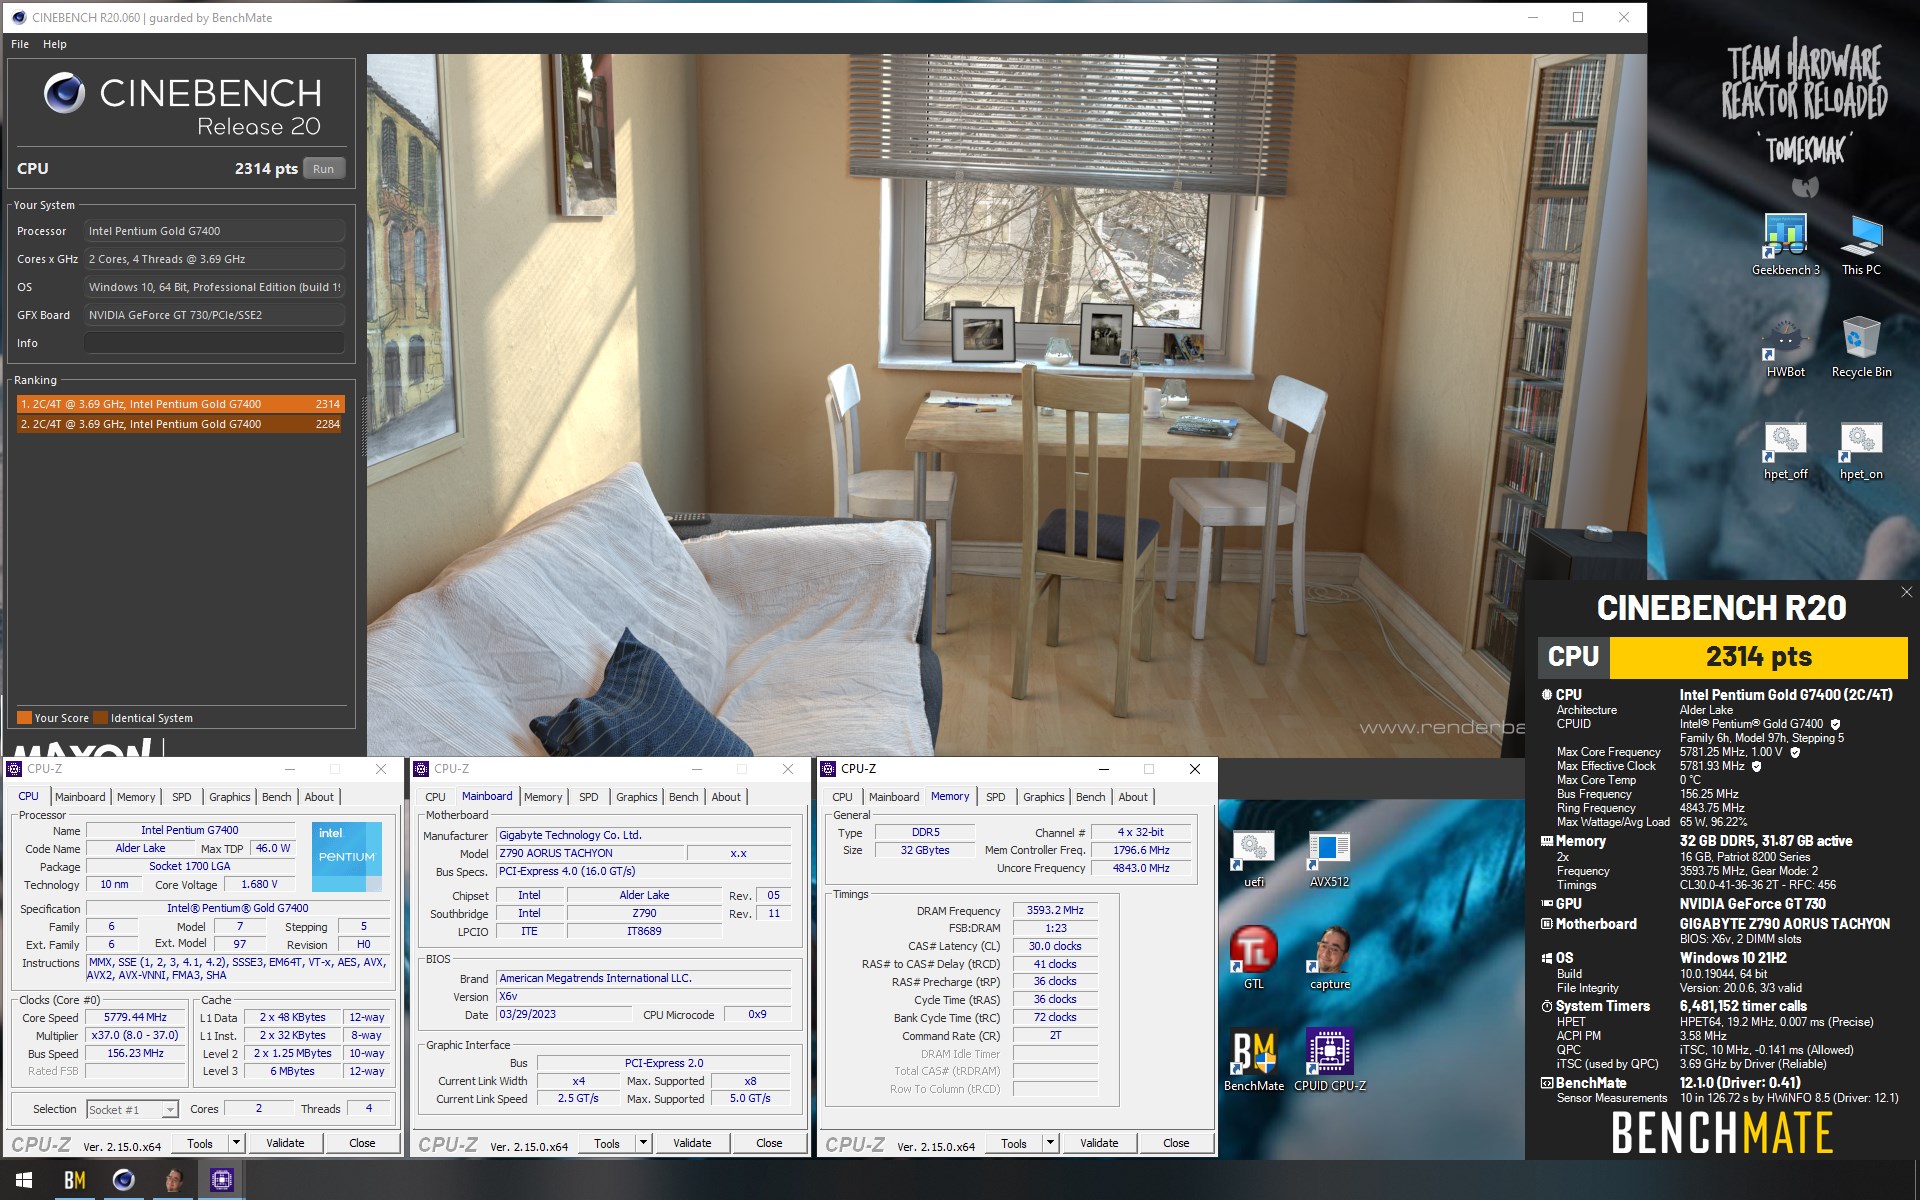Select the first ranking entry scoring 2314
The image size is (1920, 1200).
click(180, 404)
